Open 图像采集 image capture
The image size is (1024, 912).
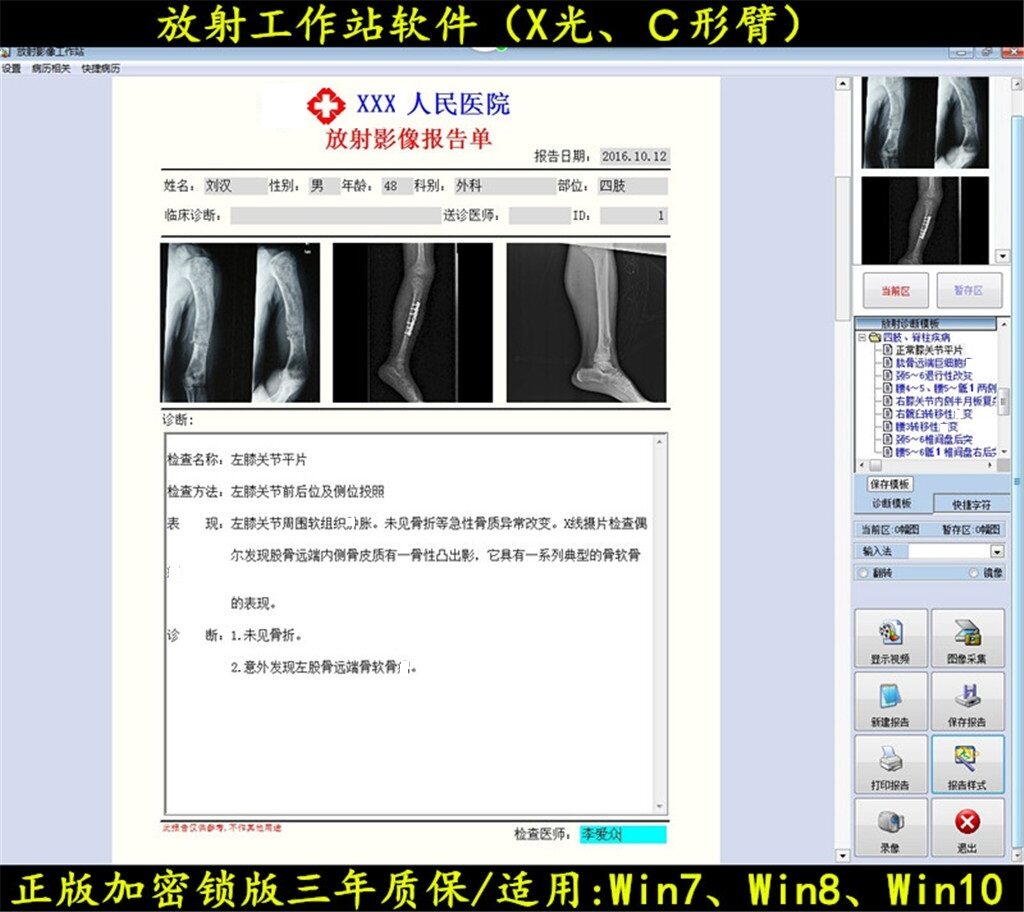click(x=966, y=638)
